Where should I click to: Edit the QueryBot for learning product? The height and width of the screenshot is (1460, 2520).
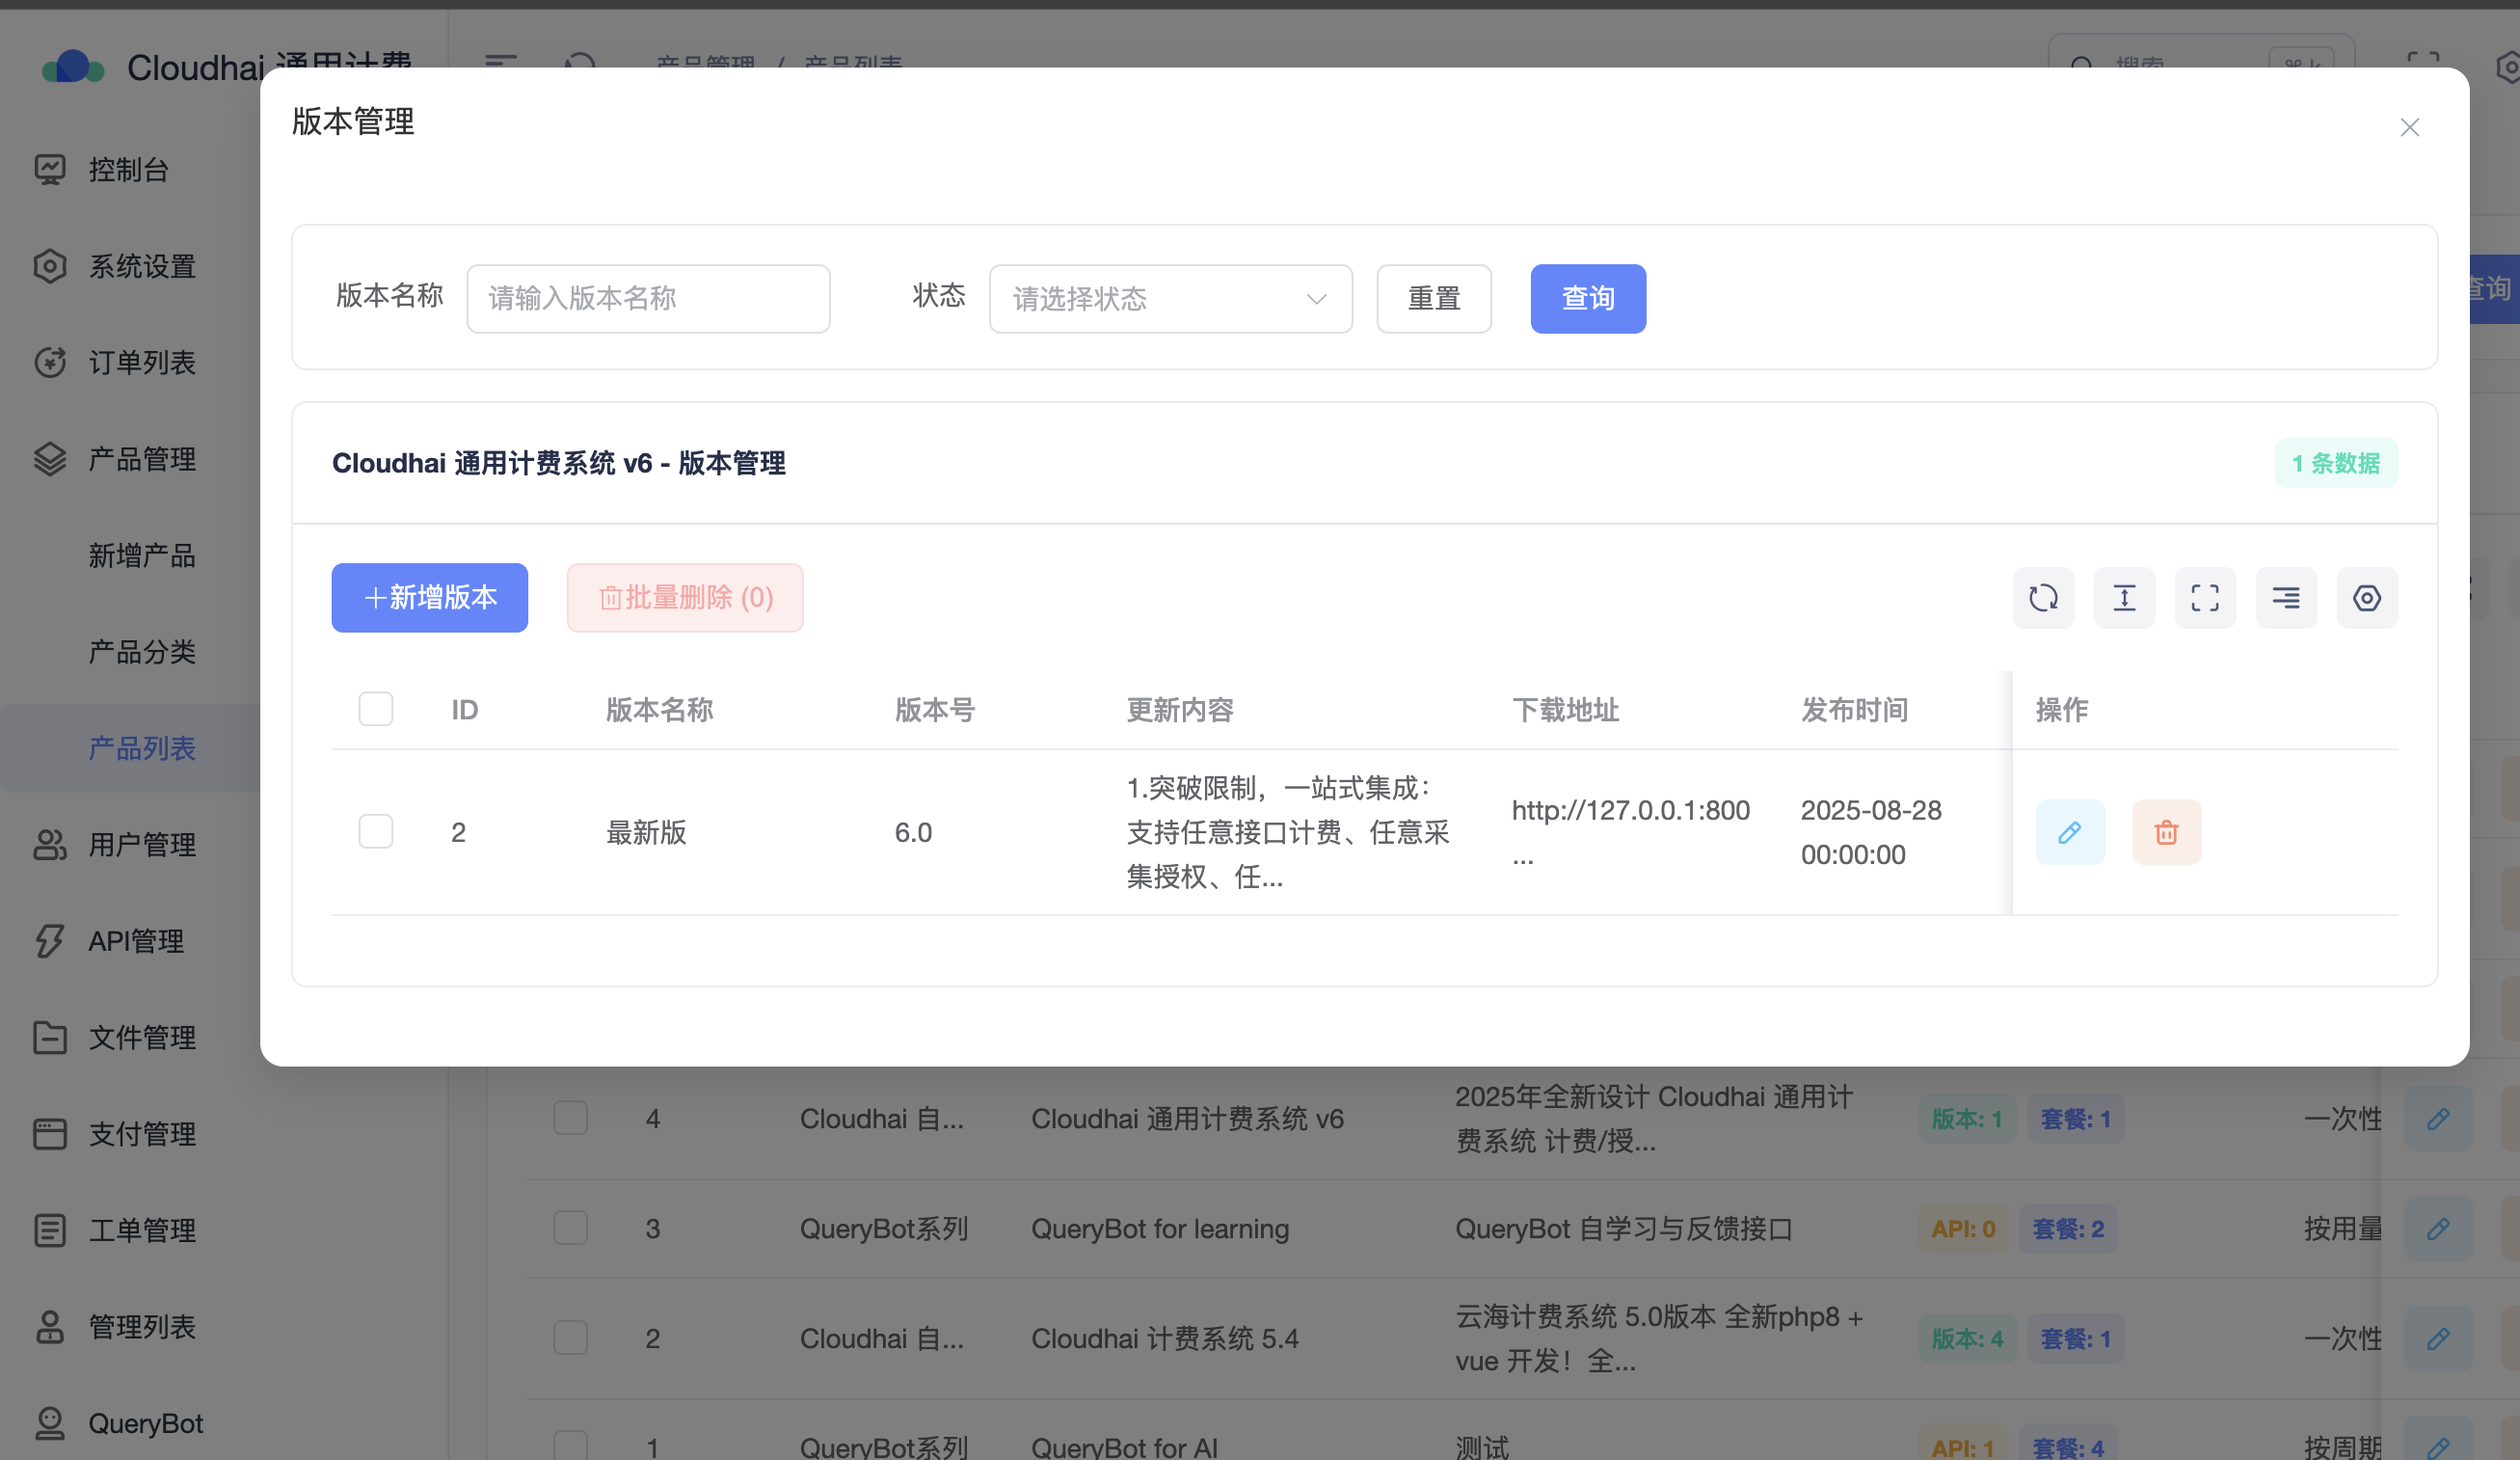coord(2437,1228)
